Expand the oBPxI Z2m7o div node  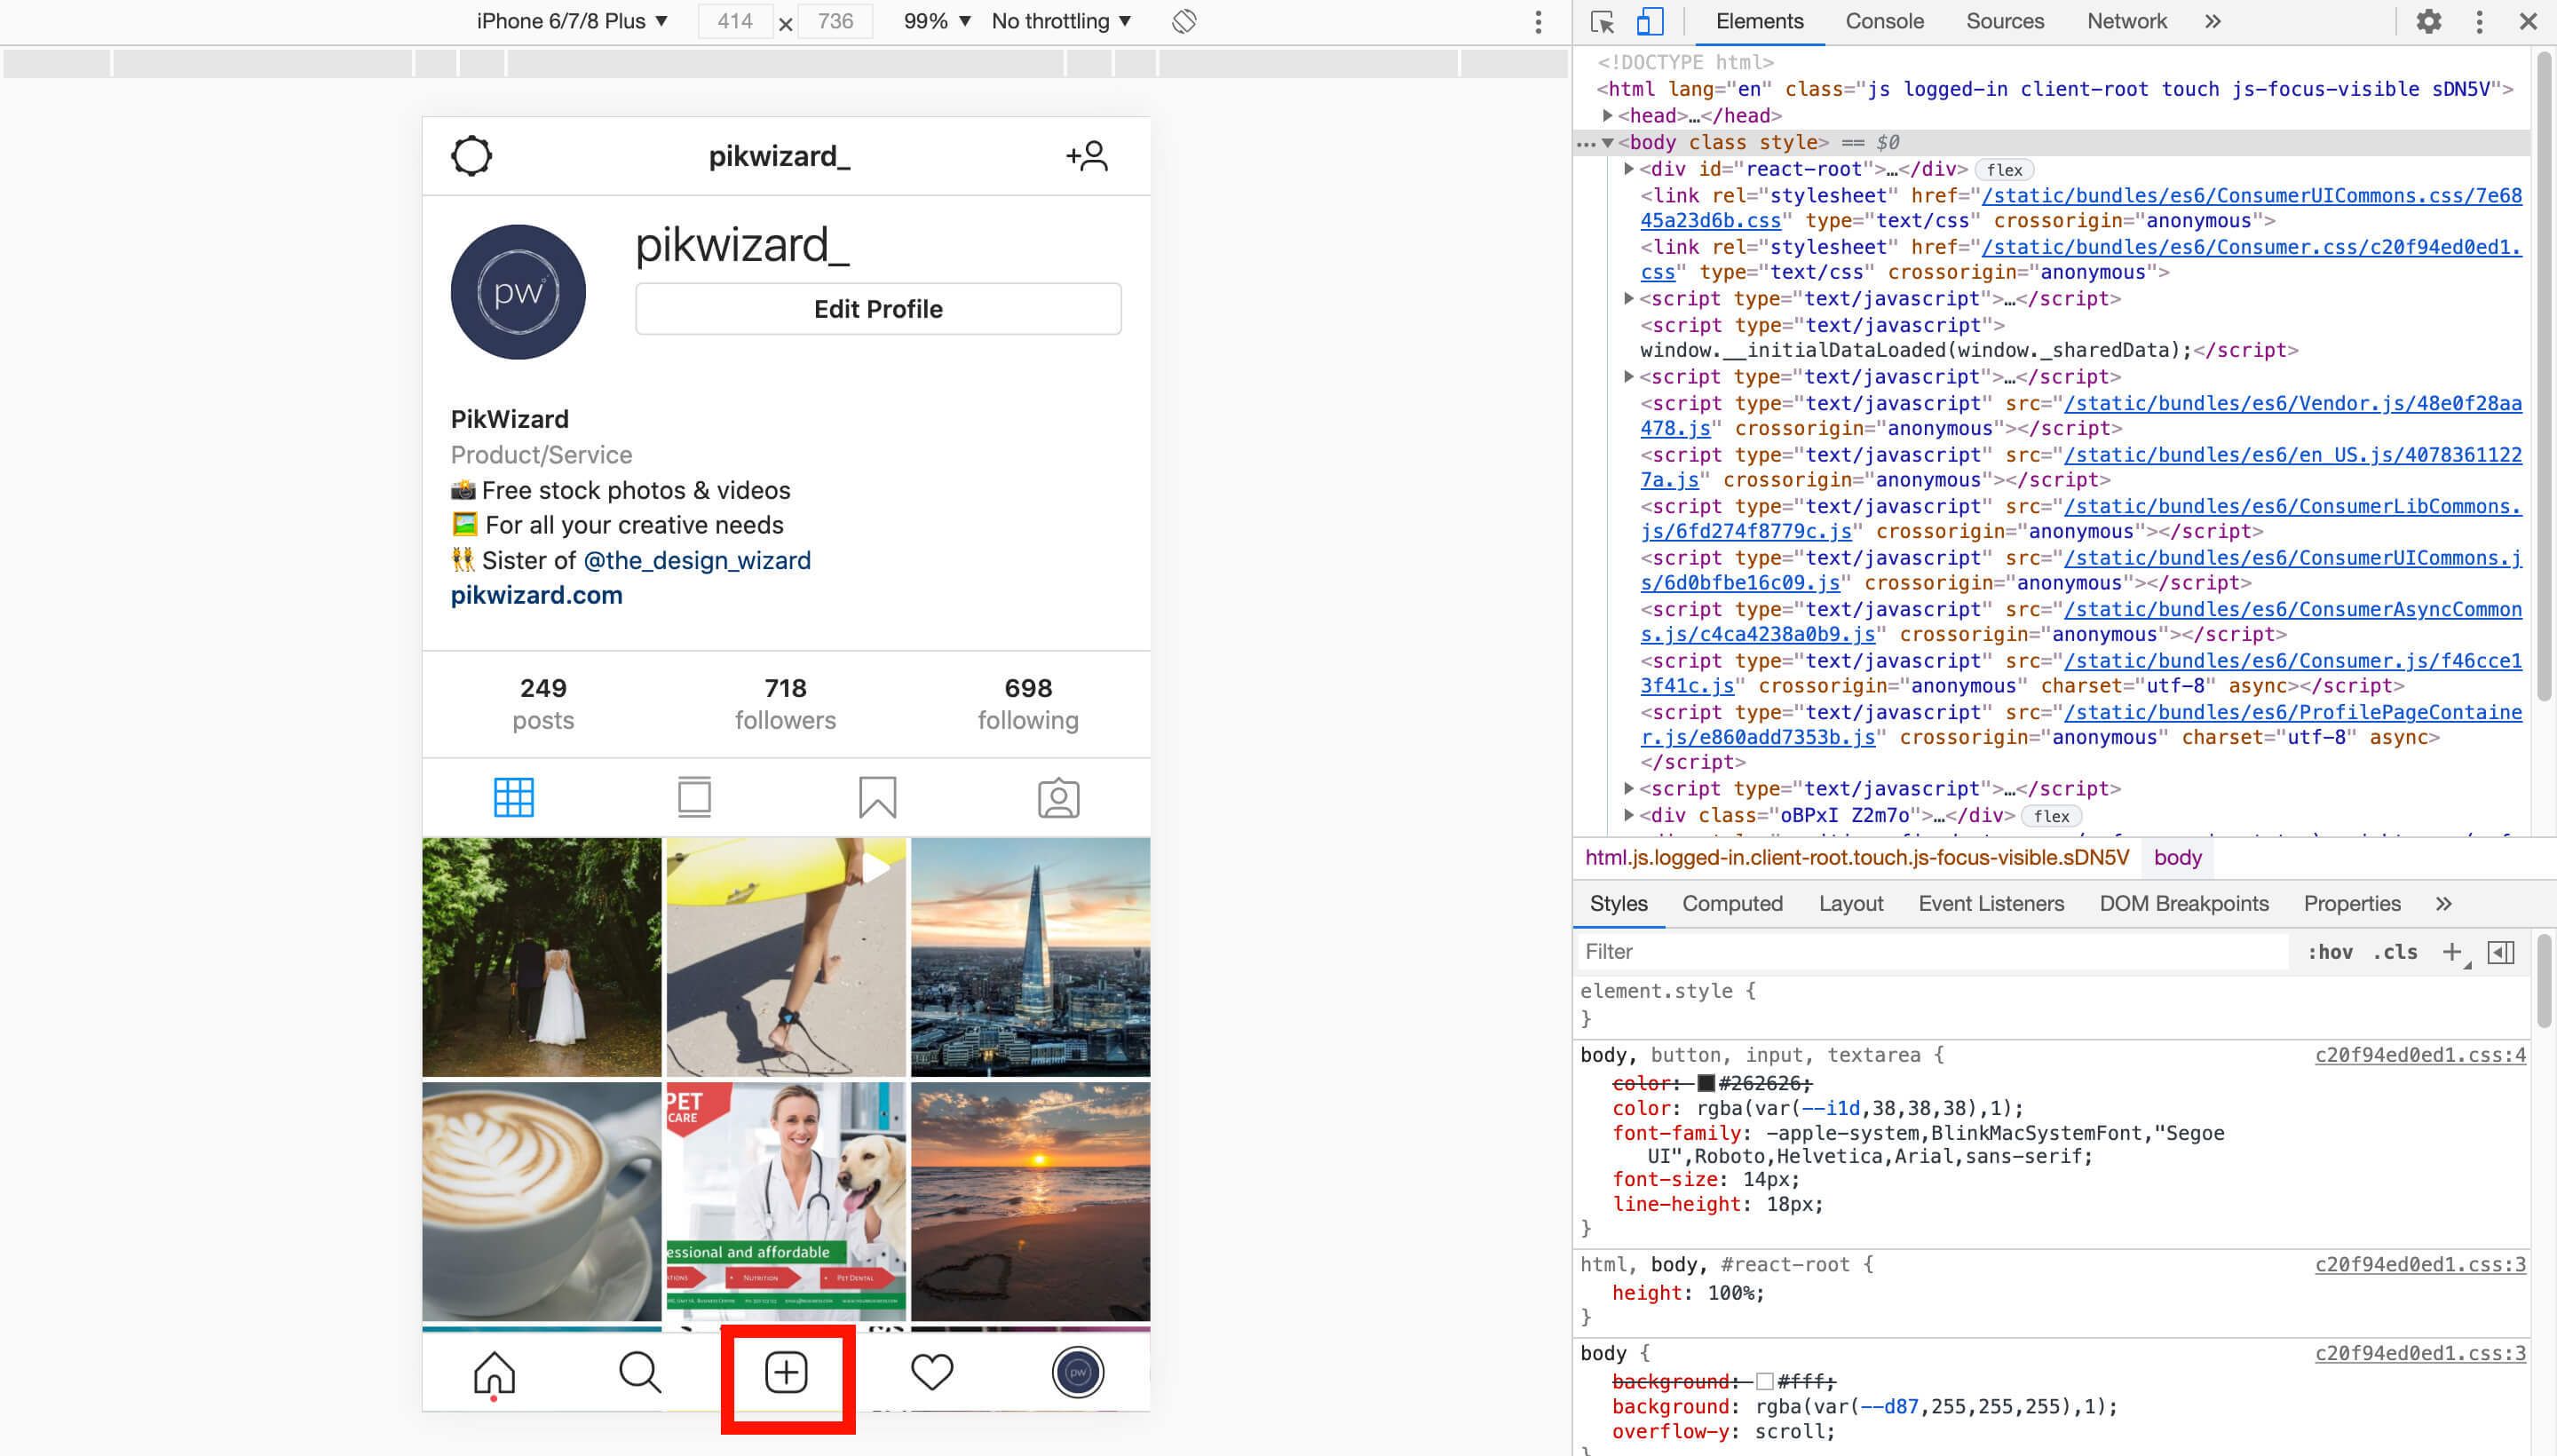(x=1629, y=815)
